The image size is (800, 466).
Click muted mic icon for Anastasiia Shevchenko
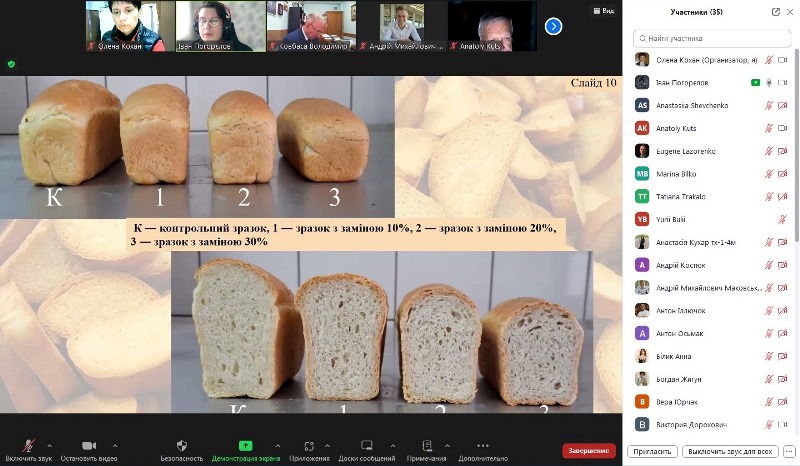coord(769,106)
